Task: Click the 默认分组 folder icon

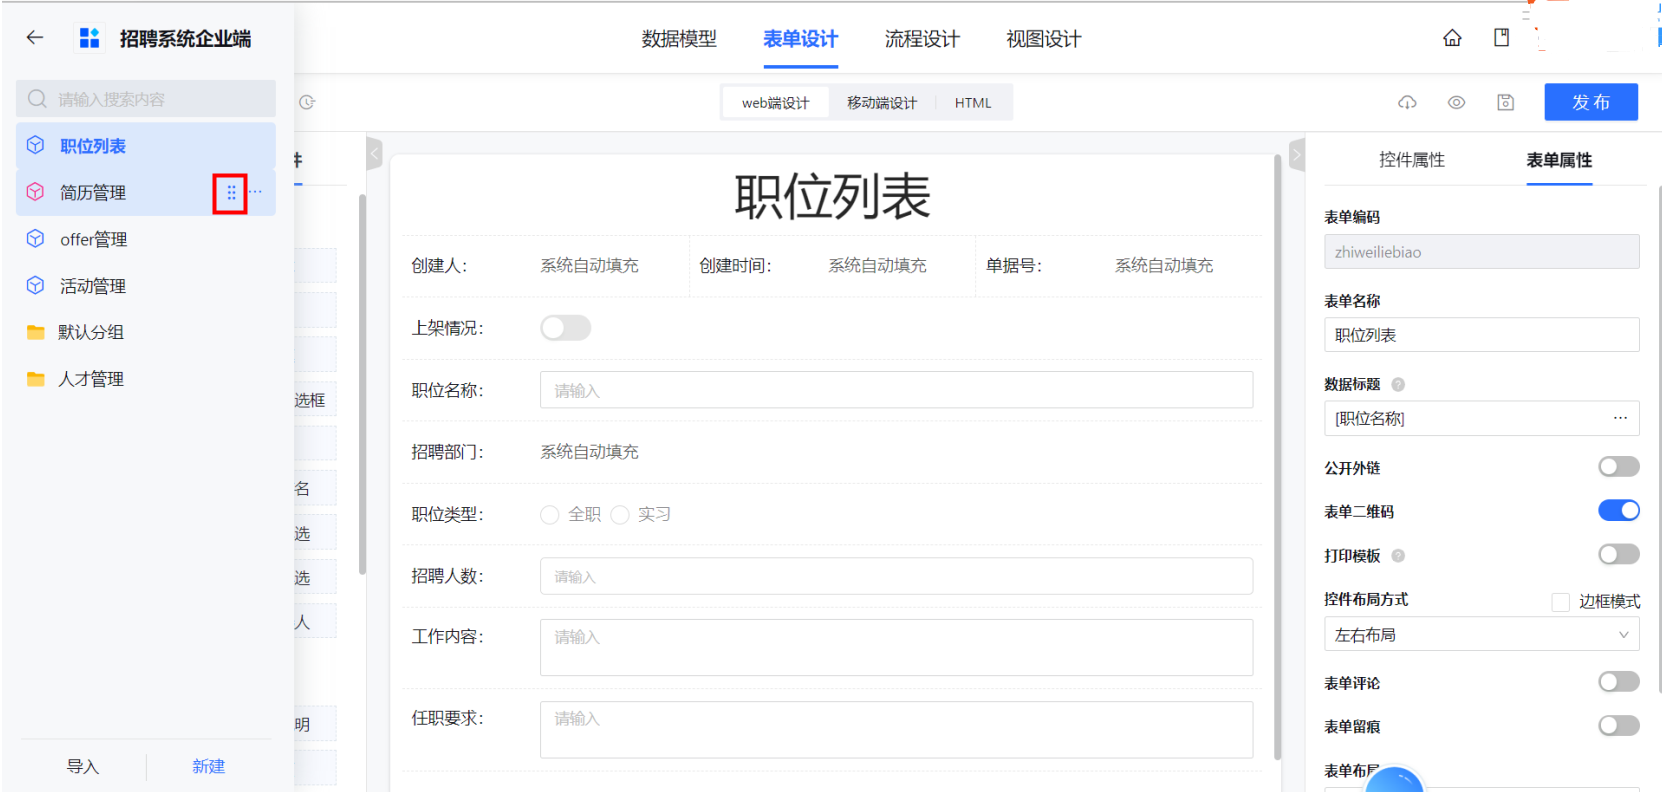Action: coord(36,332)
